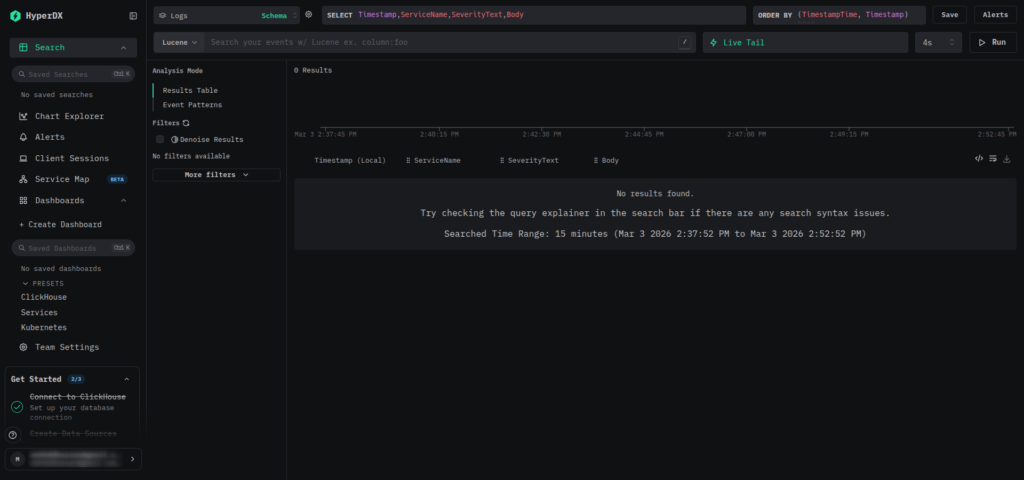Switch analysis mode to Event Patterns
Viewport: 1024px width, 480px height.
coord(192,105)
